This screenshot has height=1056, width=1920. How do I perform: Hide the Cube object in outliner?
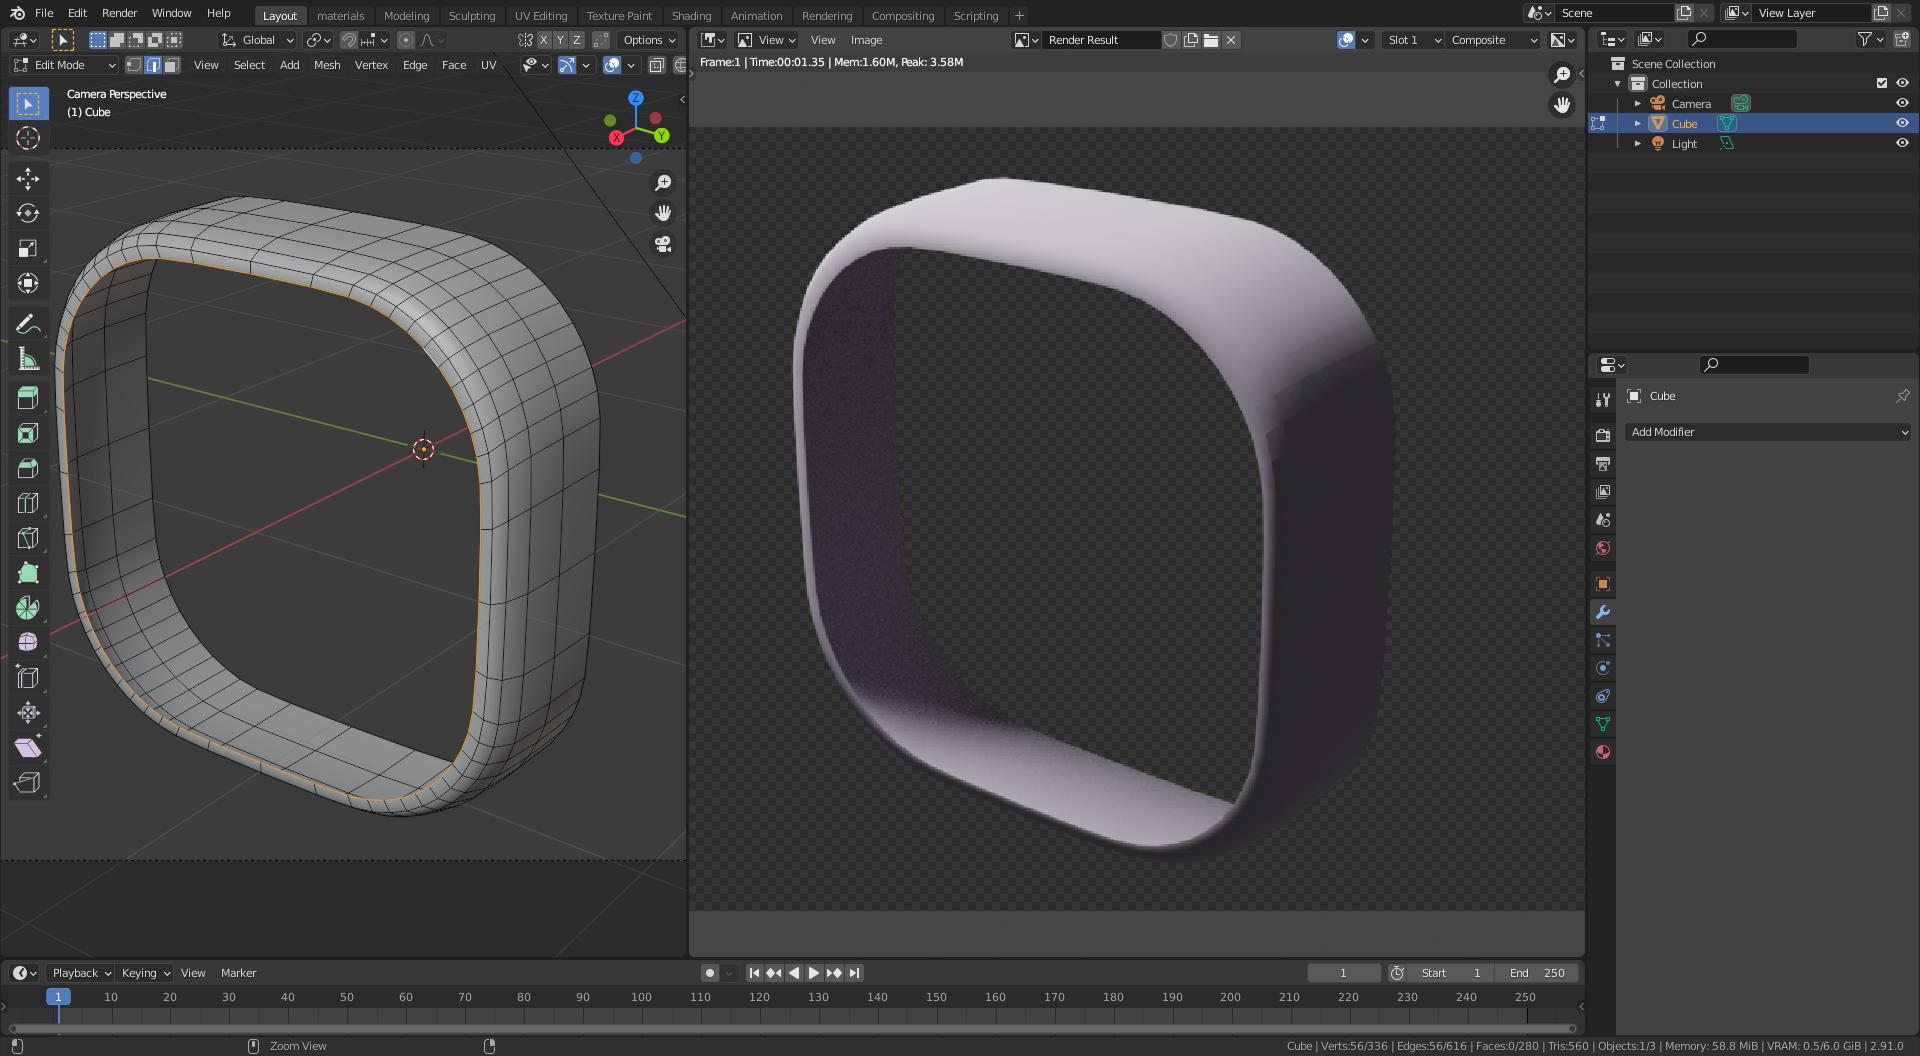click(1902, 123)
